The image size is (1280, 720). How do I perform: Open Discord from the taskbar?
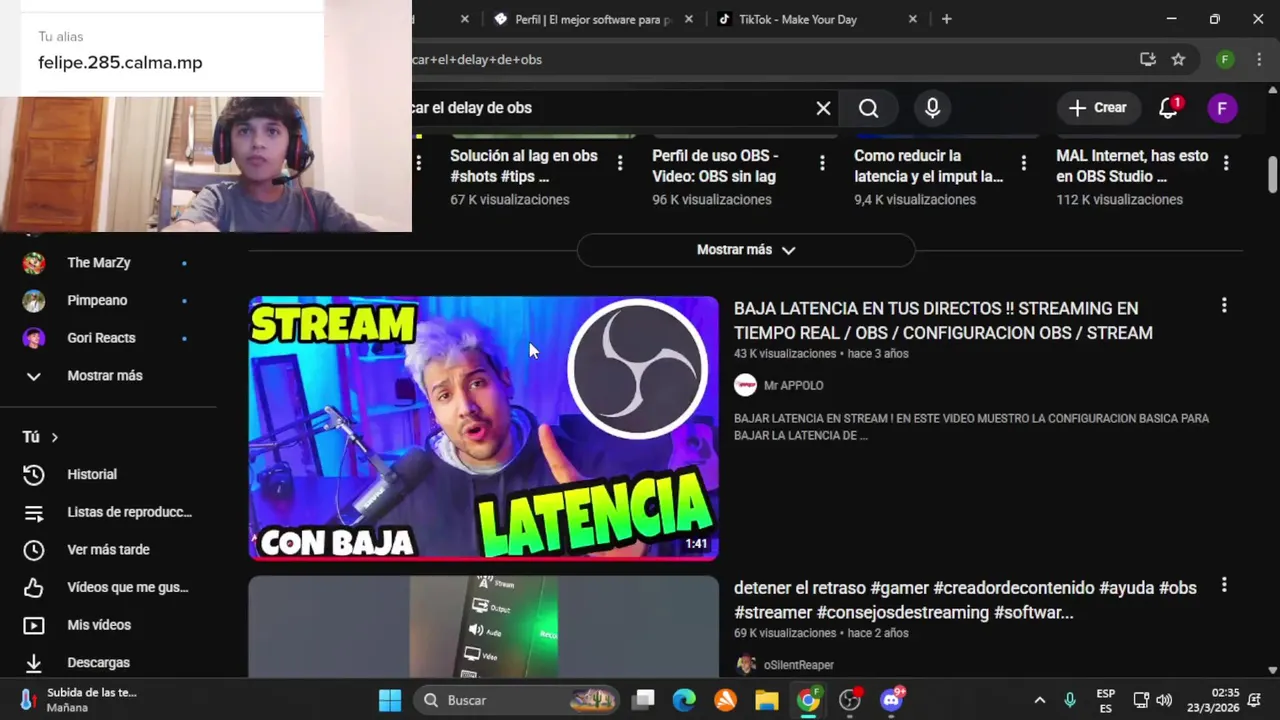[891, 700]
